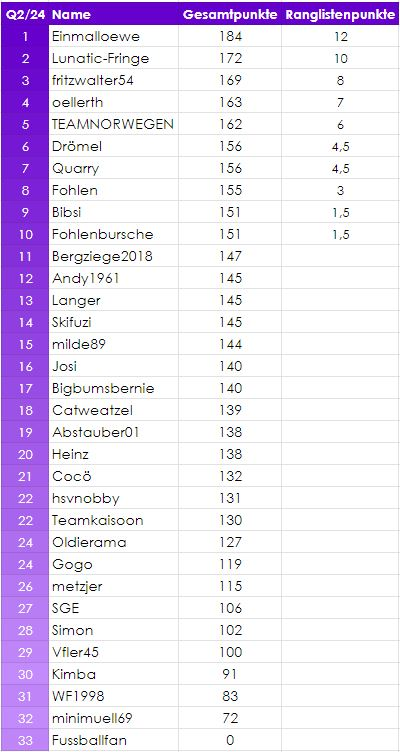The height and width of the screenshot is (752, 400).
Task: Click the Lunatic-Fringe name cell
Action: [114, 59]
